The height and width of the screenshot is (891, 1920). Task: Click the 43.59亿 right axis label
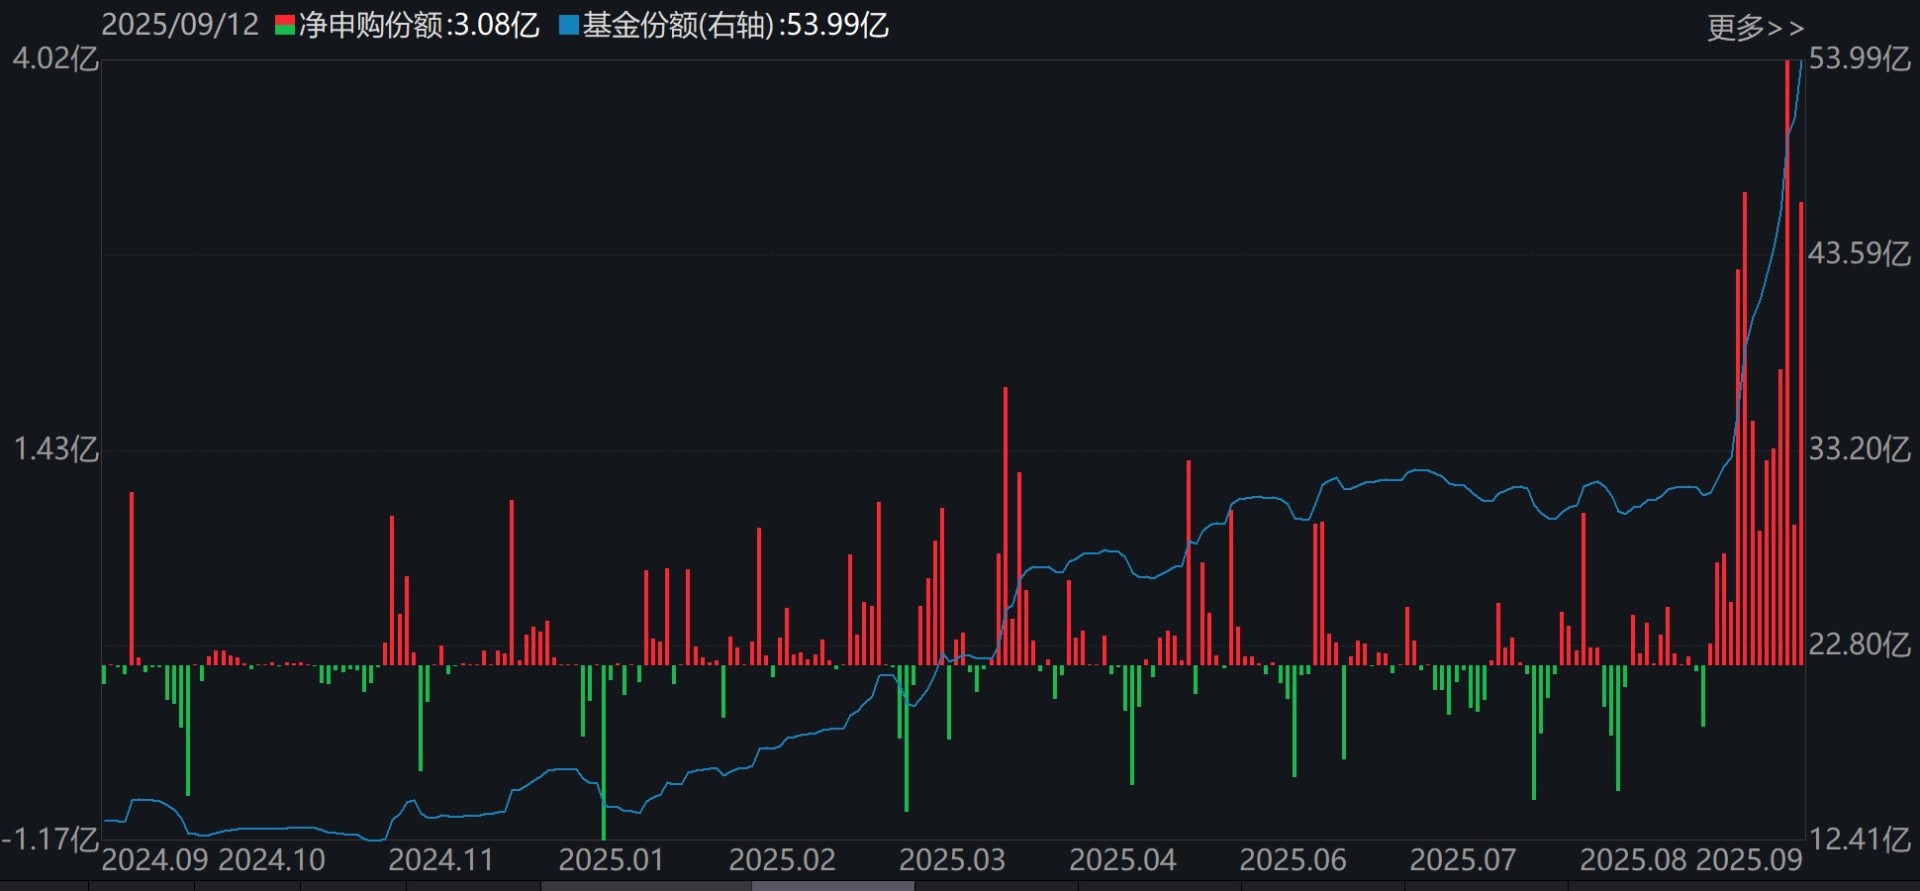point(1859,254)
